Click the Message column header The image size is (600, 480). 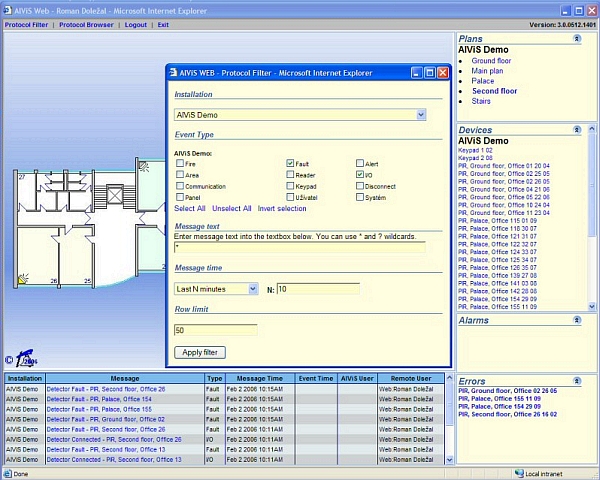click(x=125, y=378)
